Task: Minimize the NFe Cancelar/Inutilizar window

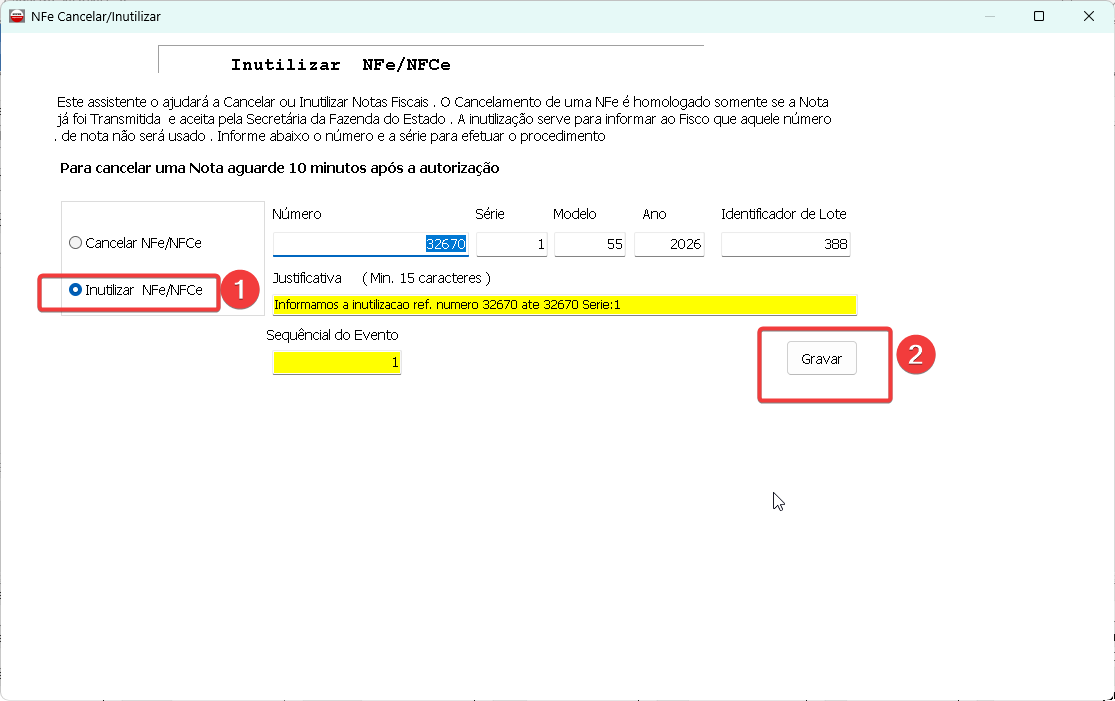Action: 989,17
